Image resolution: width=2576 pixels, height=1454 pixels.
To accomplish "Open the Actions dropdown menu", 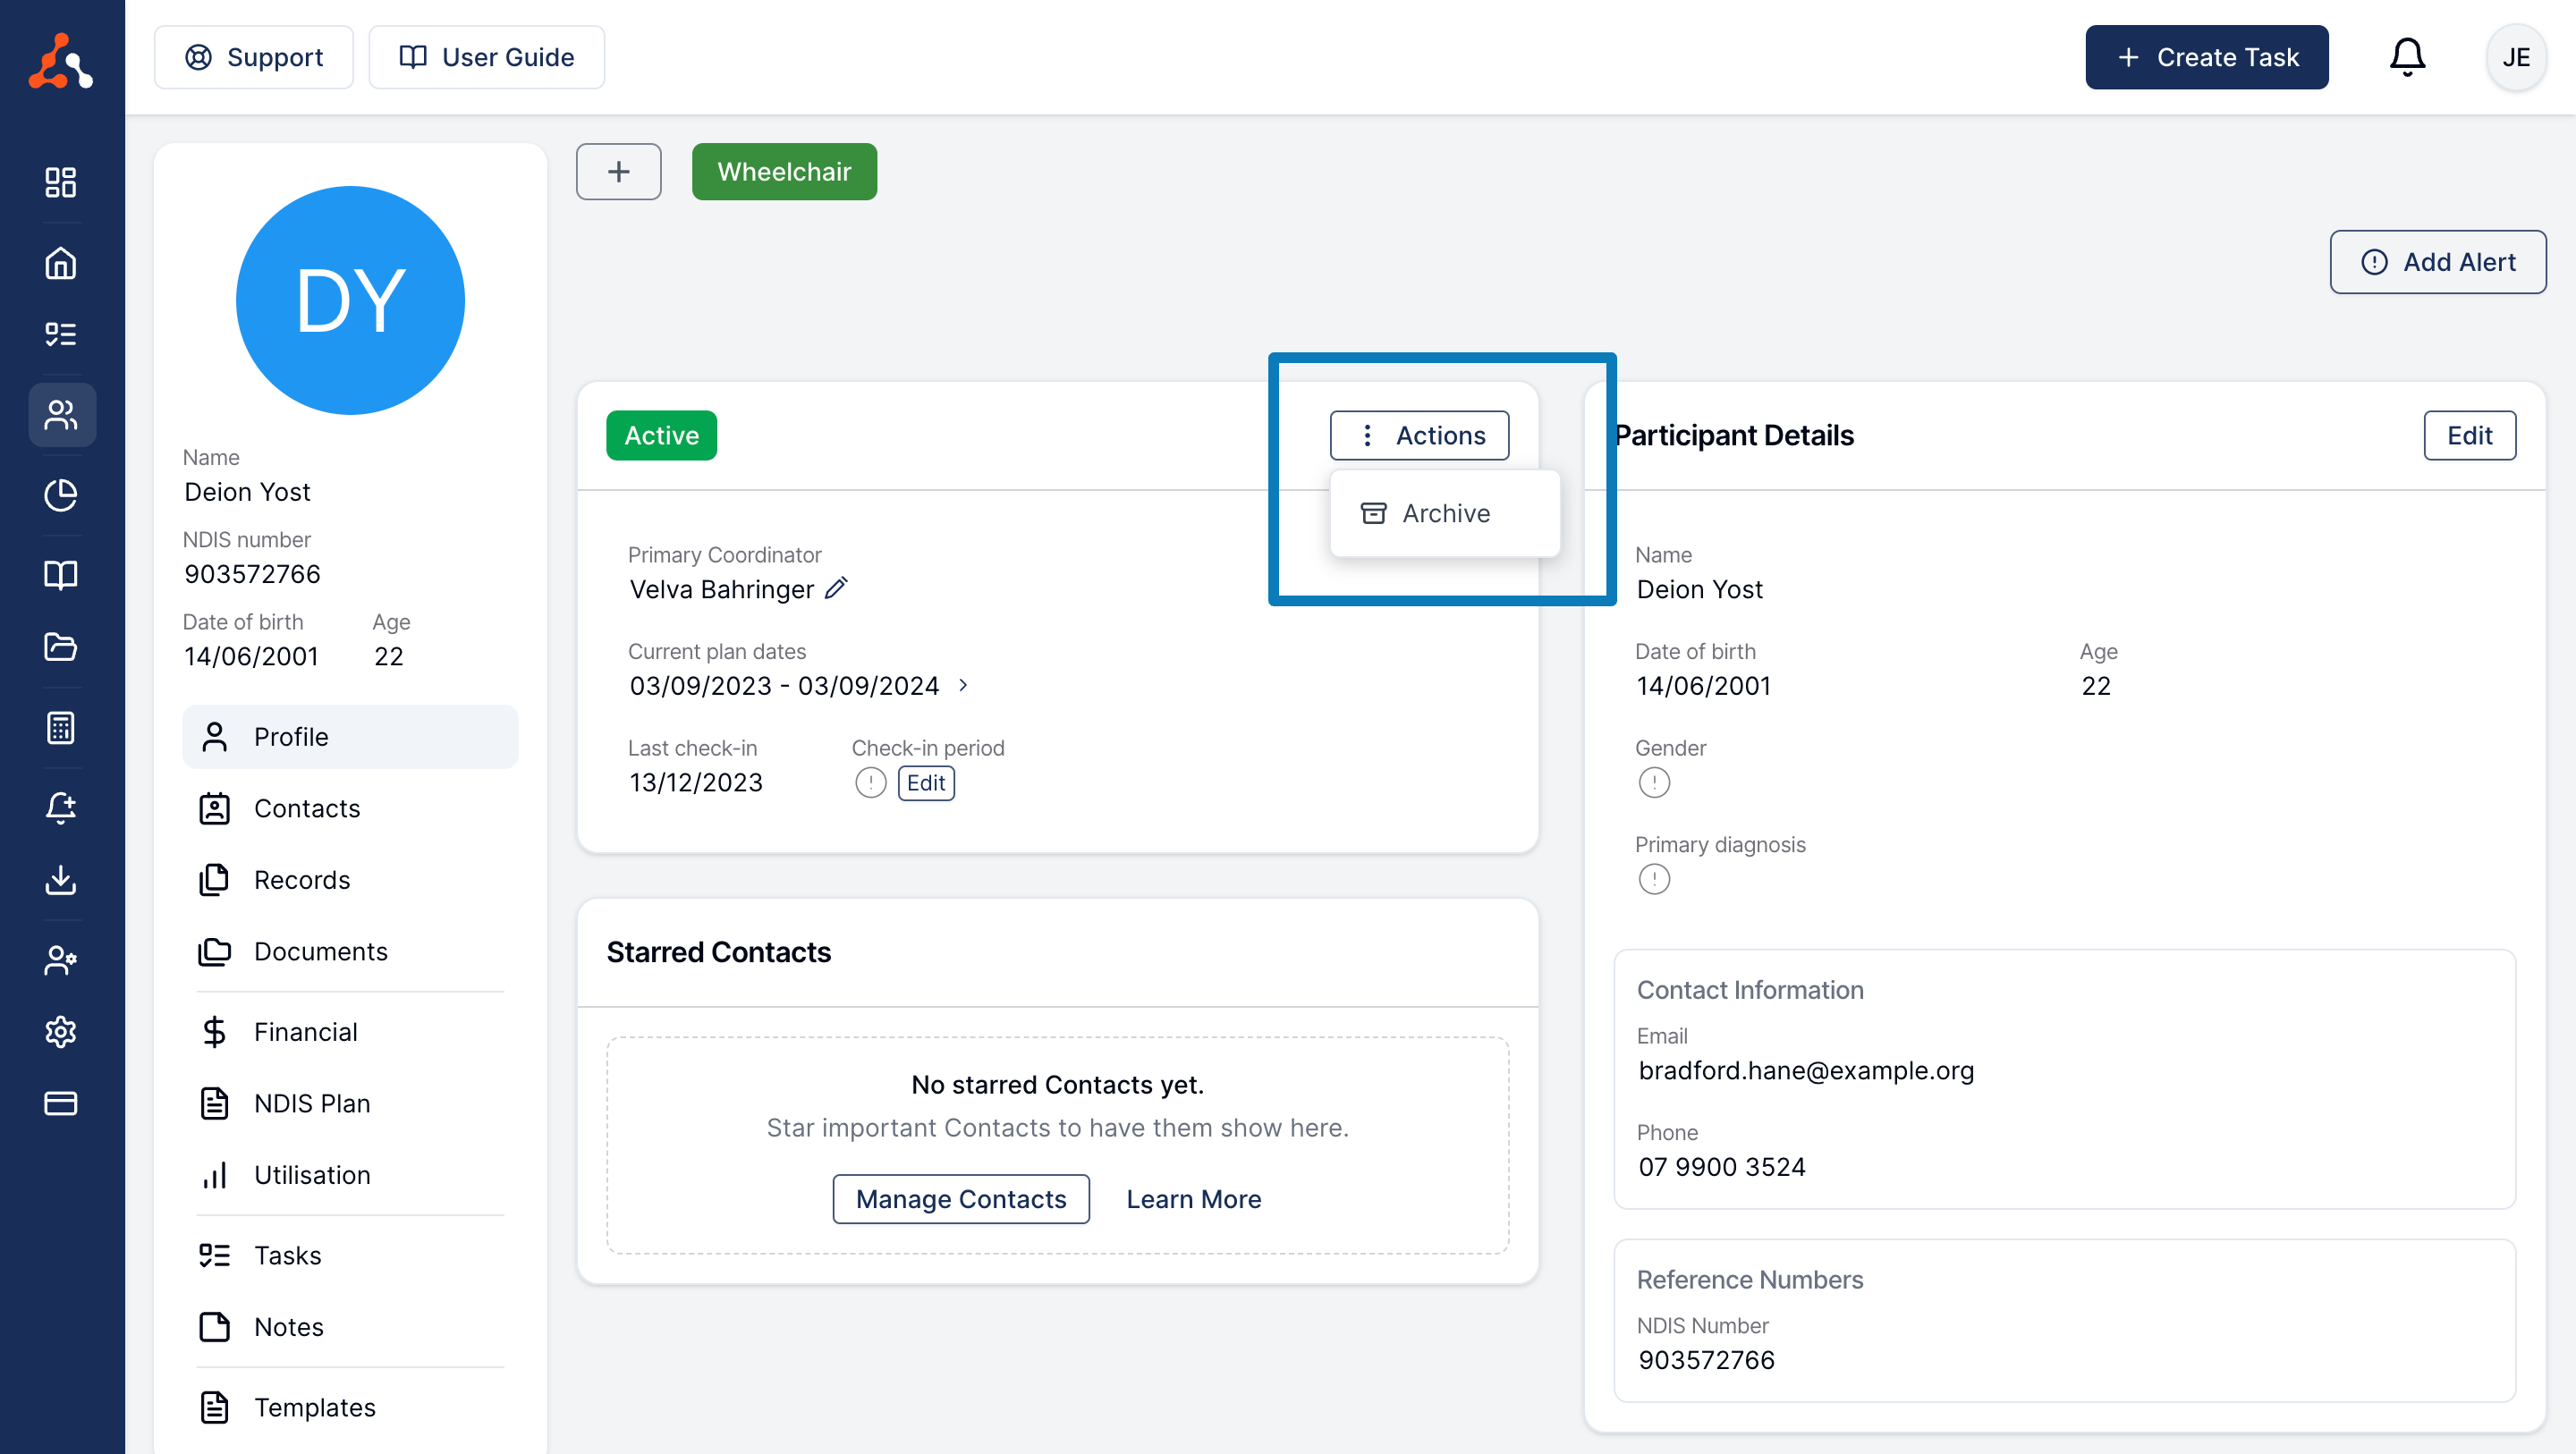I will tap(1419, 435).
